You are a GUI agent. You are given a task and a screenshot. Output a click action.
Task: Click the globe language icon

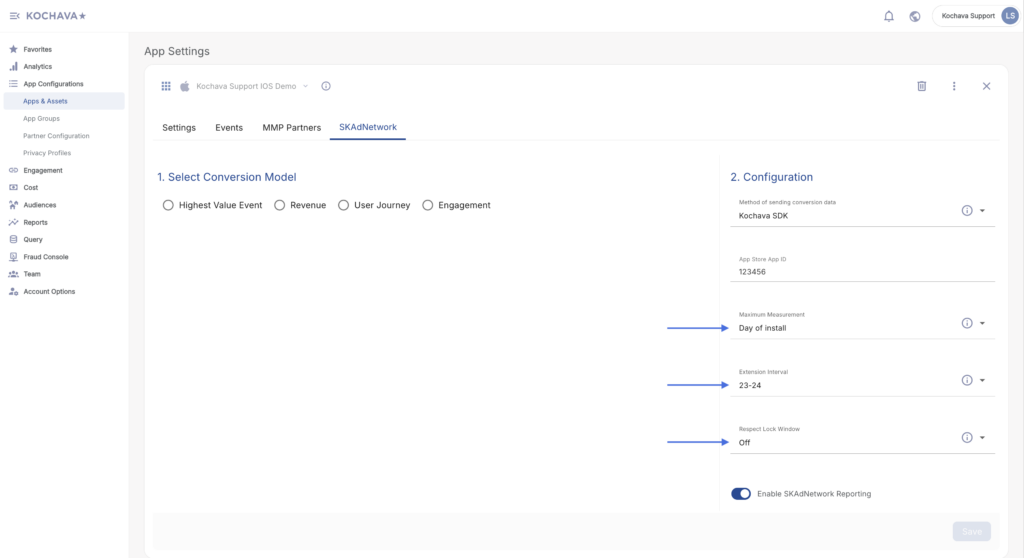[915, 16]
